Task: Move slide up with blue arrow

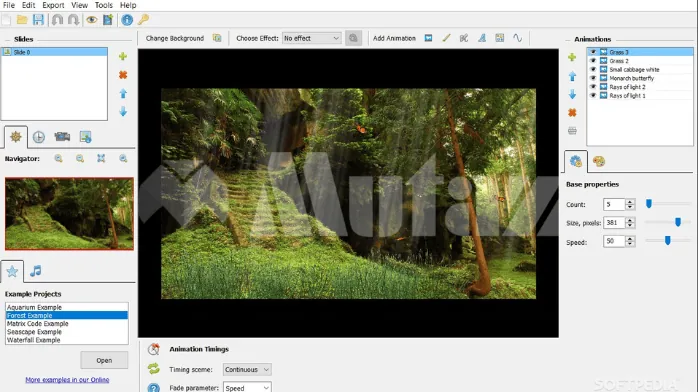Action: (x=123, y=93)
